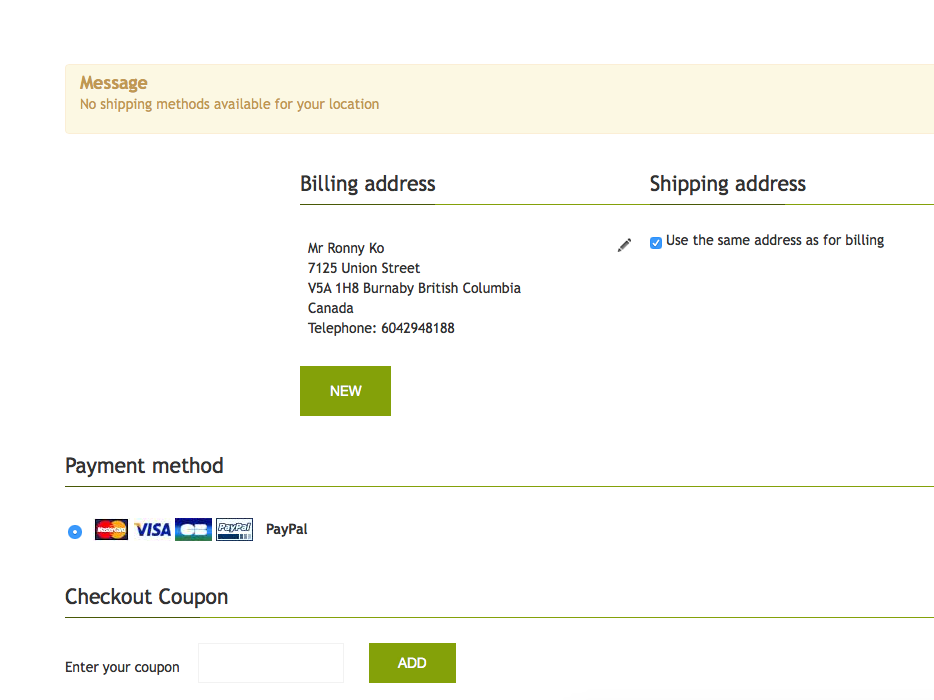Click the 'Use the same address' label text
Image resolution: width=934 pixels, height=700 pixels.
[775, 240]
